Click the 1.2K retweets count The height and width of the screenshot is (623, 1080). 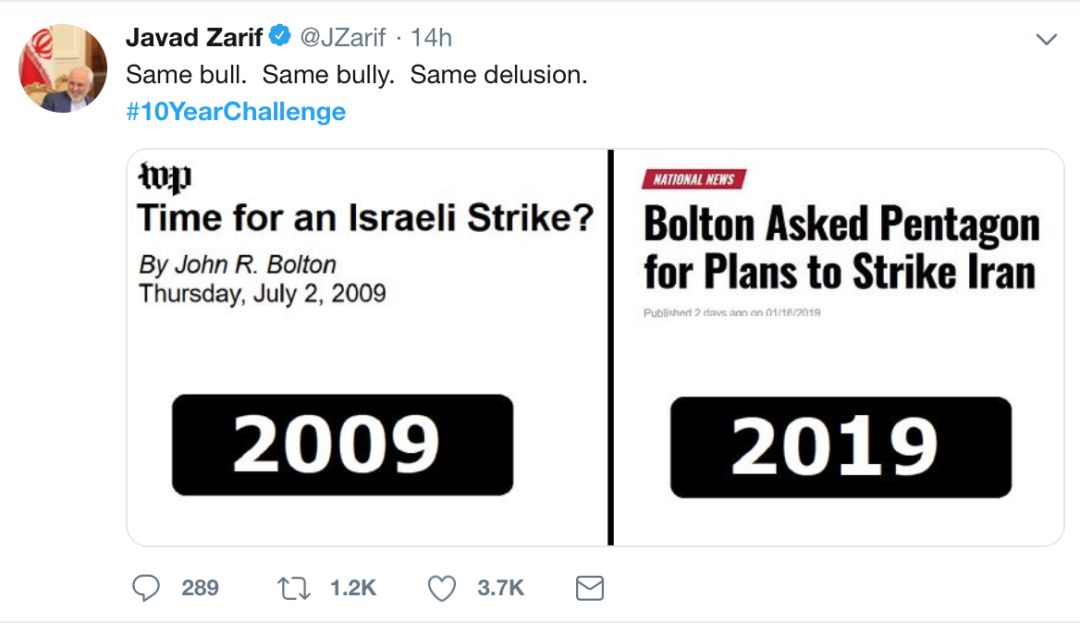pos(353,588)
